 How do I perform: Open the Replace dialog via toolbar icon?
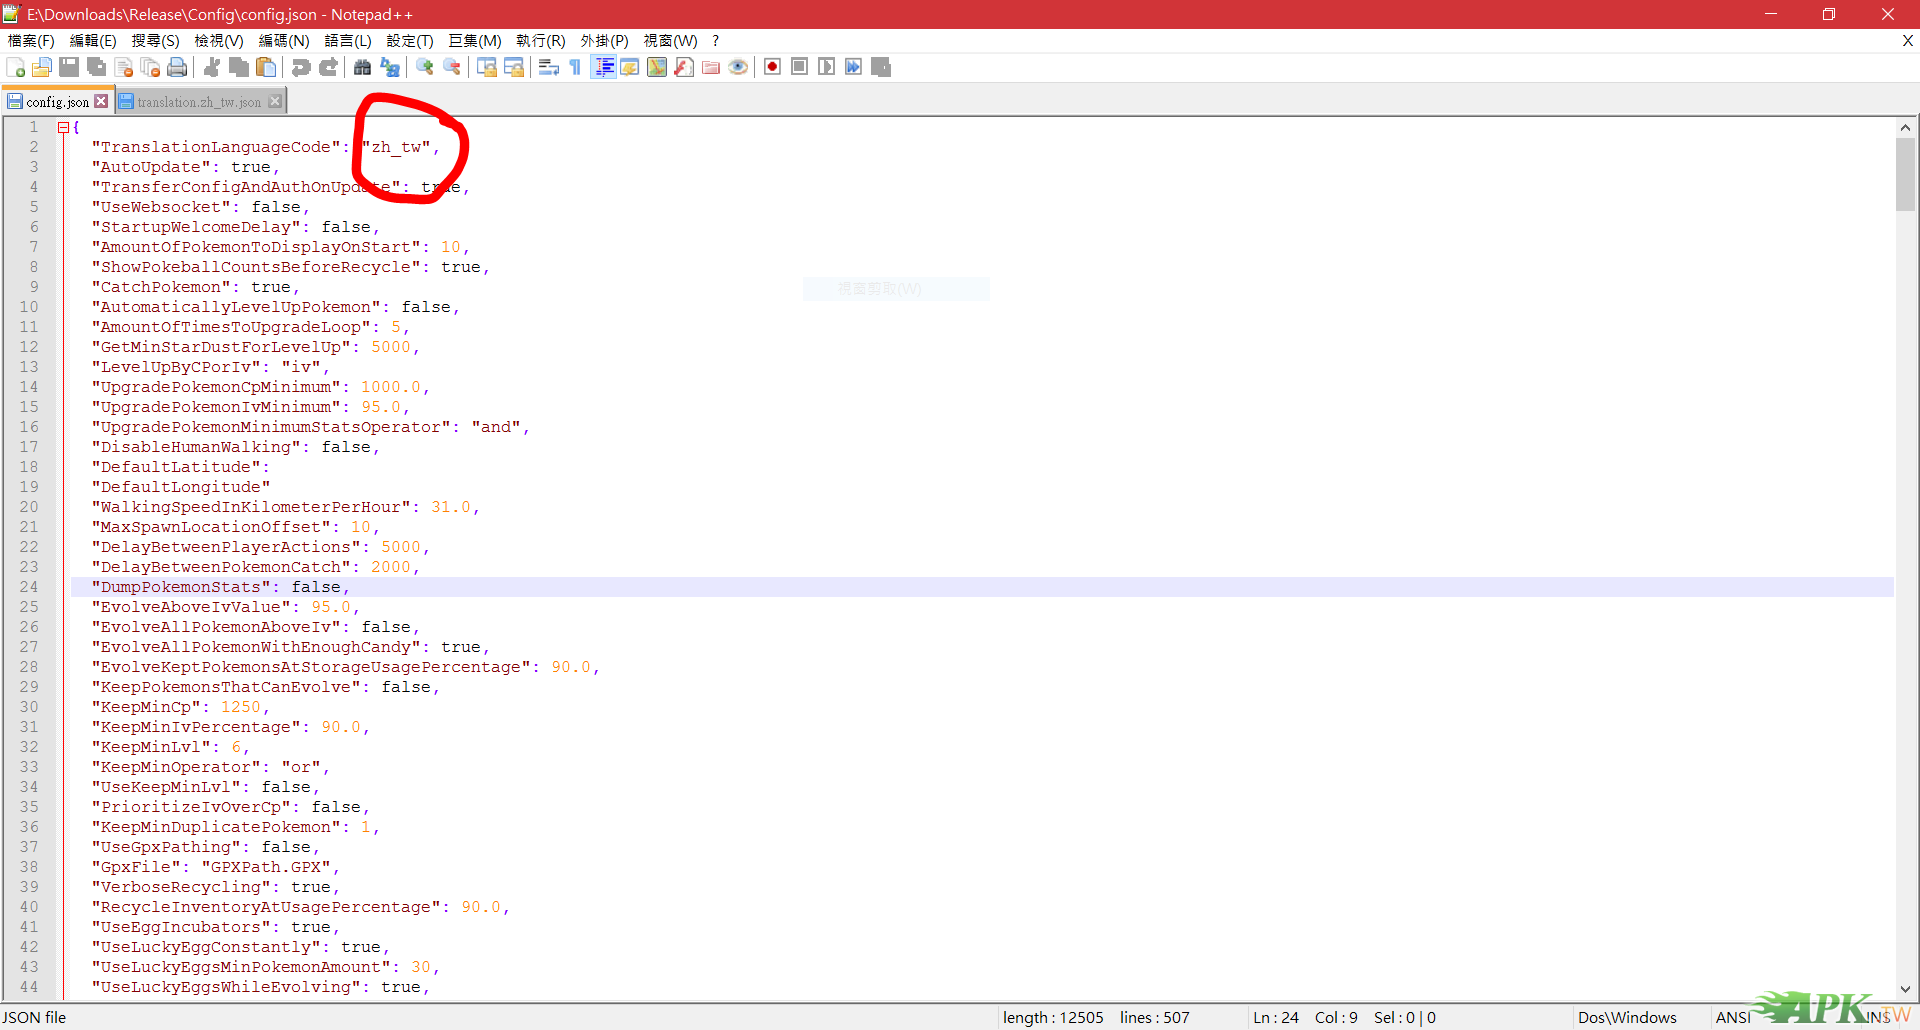click(x=390, y=67)
